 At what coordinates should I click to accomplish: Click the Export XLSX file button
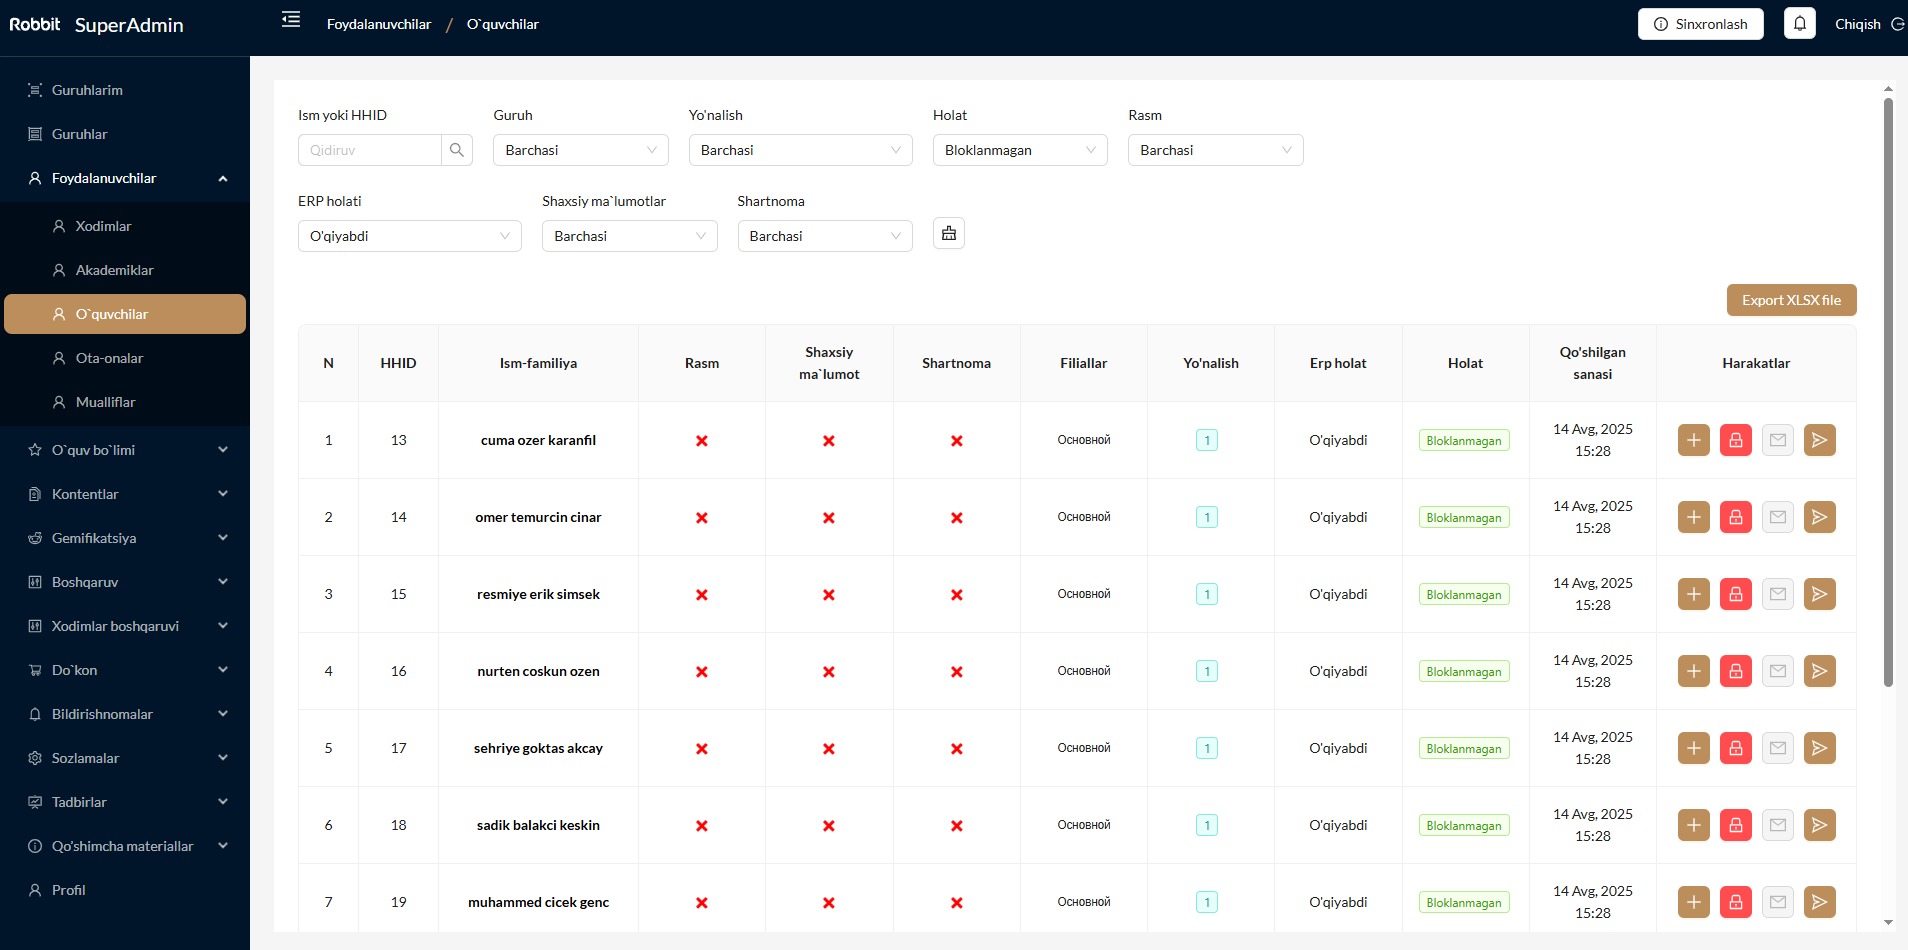[1790, 300]
